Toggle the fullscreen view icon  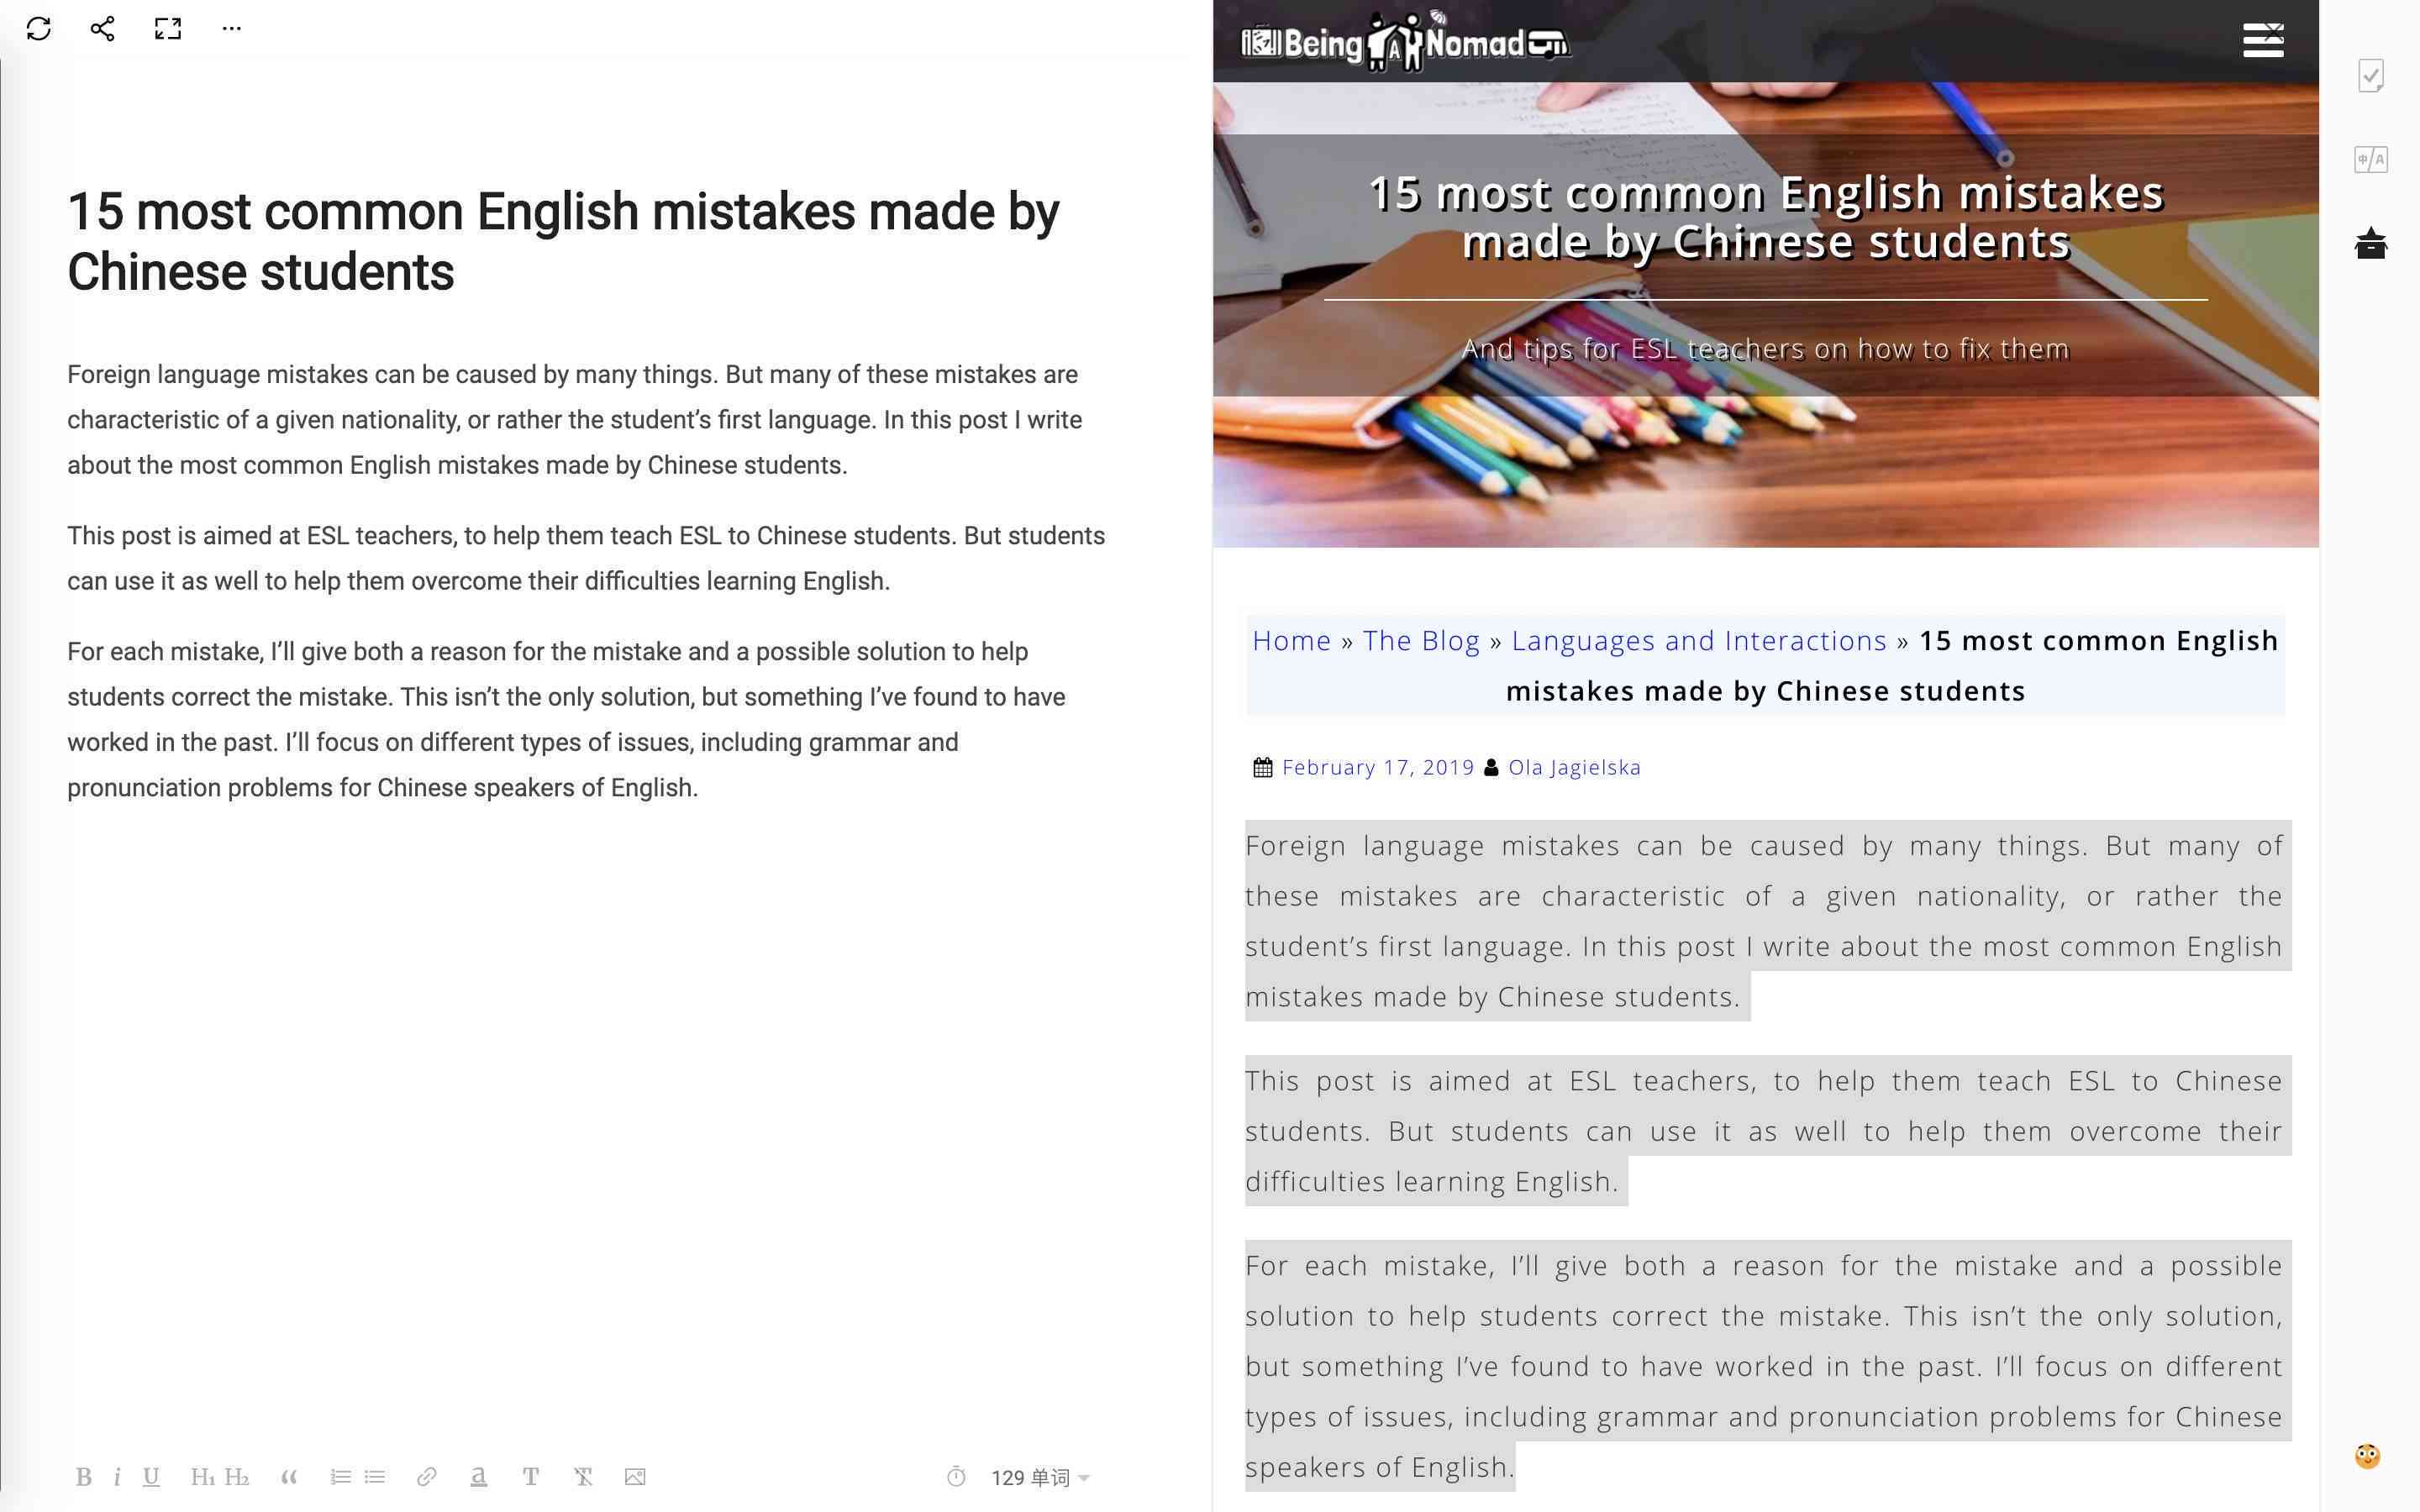pyautogui.click(x=167, y=29)
